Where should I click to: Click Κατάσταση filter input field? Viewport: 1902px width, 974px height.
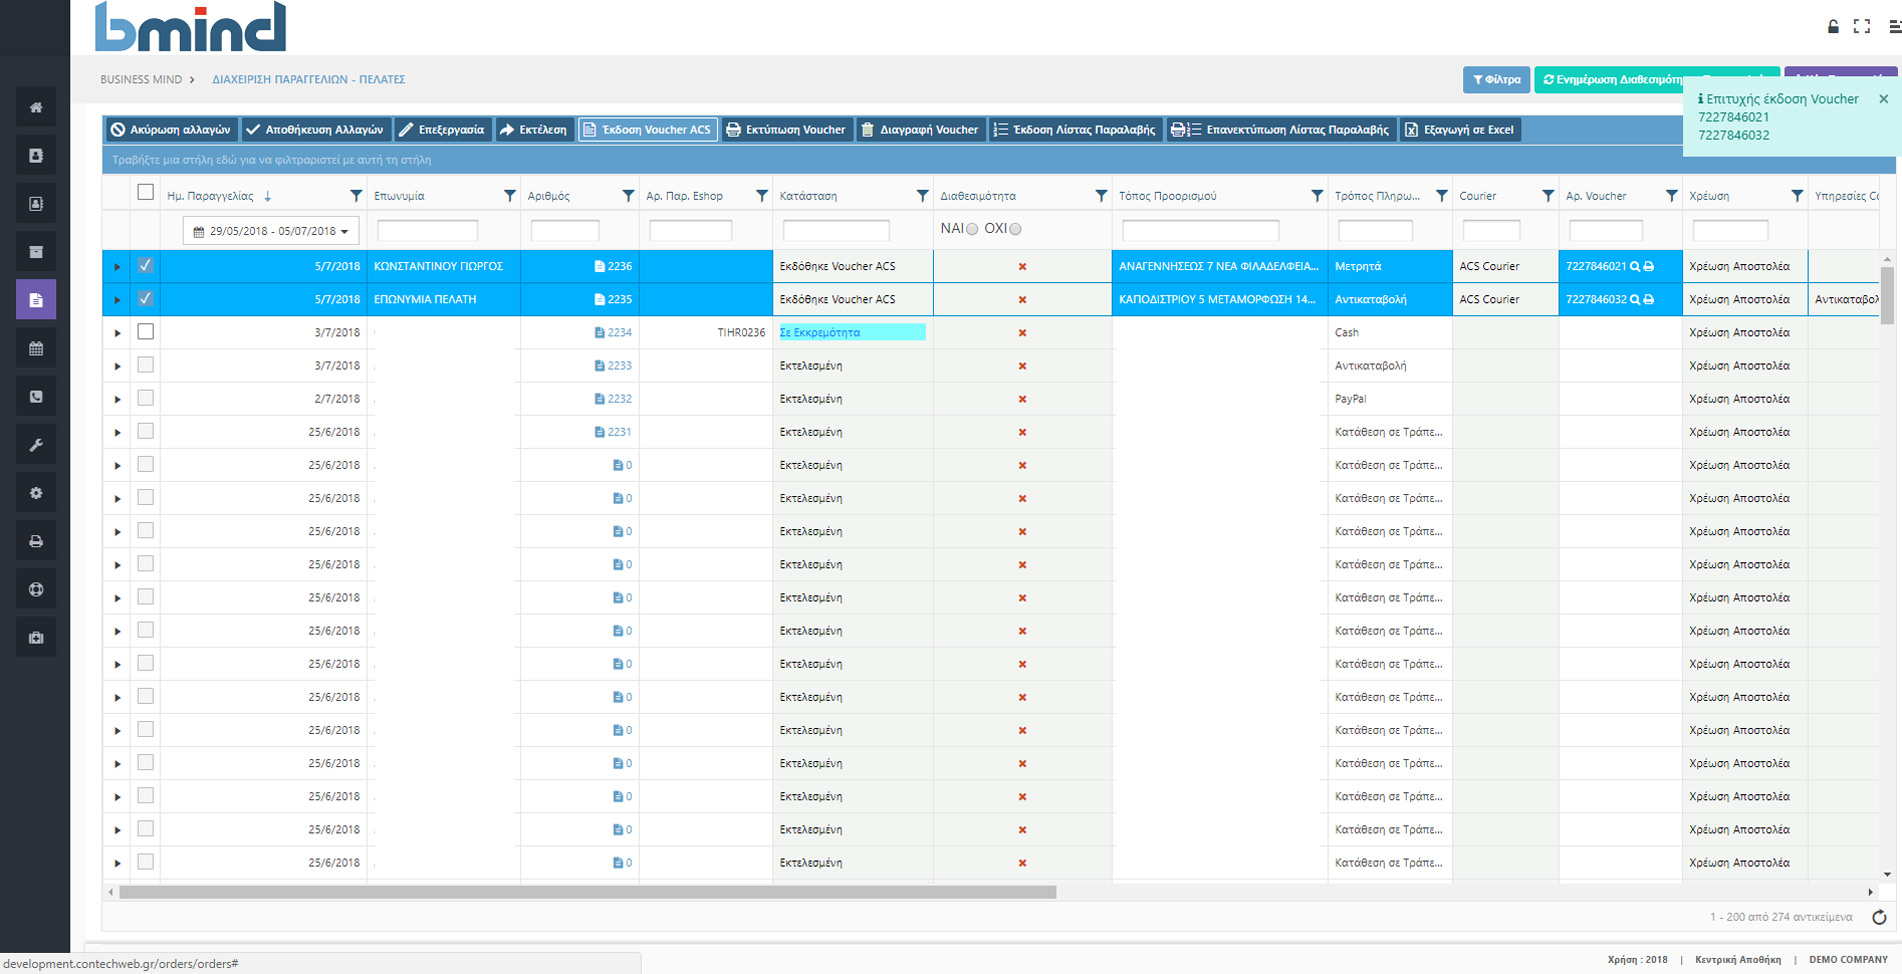(x=836, y=231)
